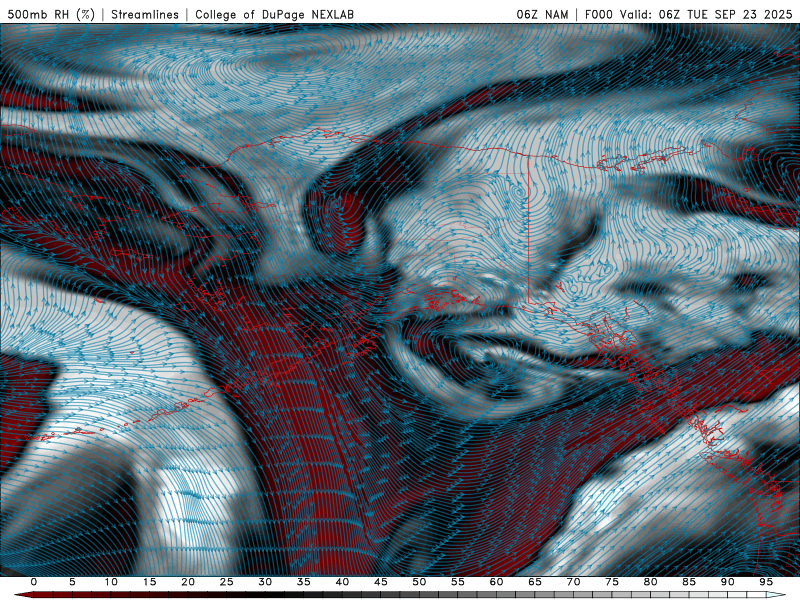The image size is (800, 600).
Task: Click the "F000" forecast hour text
Action: tap(600, 14)
